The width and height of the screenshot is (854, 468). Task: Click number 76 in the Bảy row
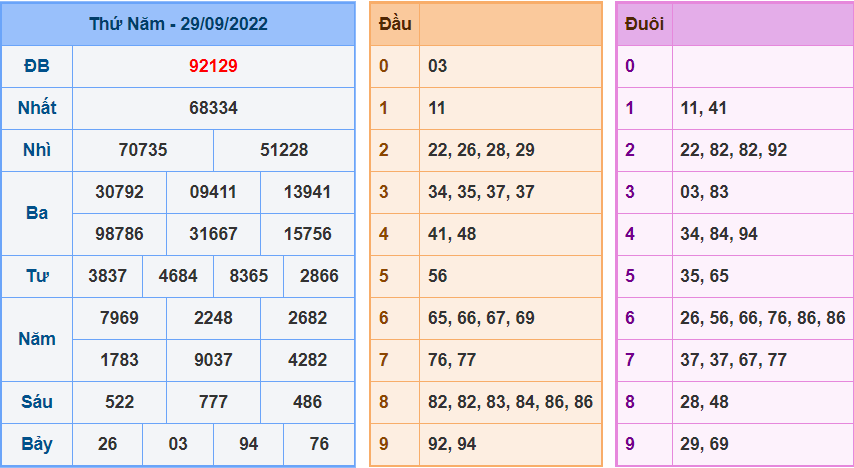319,444
